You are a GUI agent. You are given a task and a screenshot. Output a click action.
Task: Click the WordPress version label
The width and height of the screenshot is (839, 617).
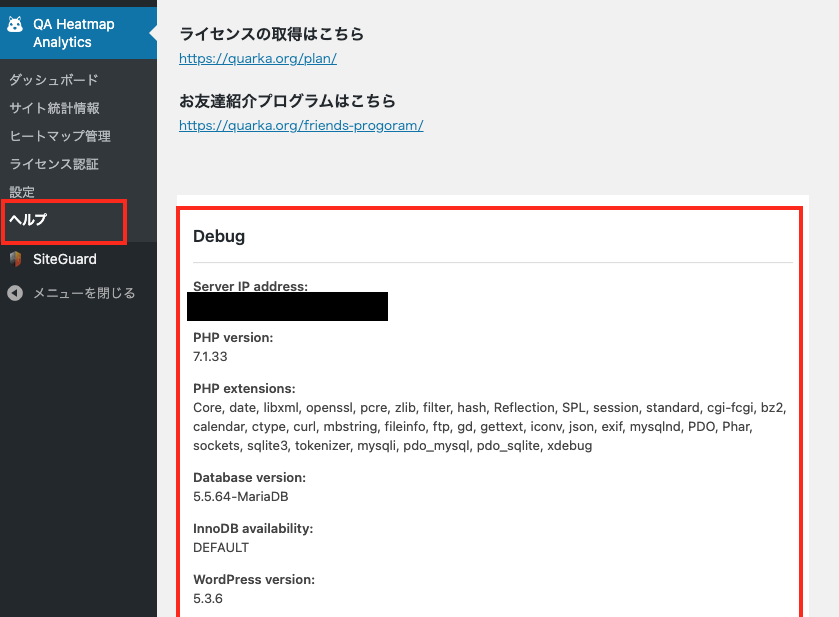coord(254,580)
